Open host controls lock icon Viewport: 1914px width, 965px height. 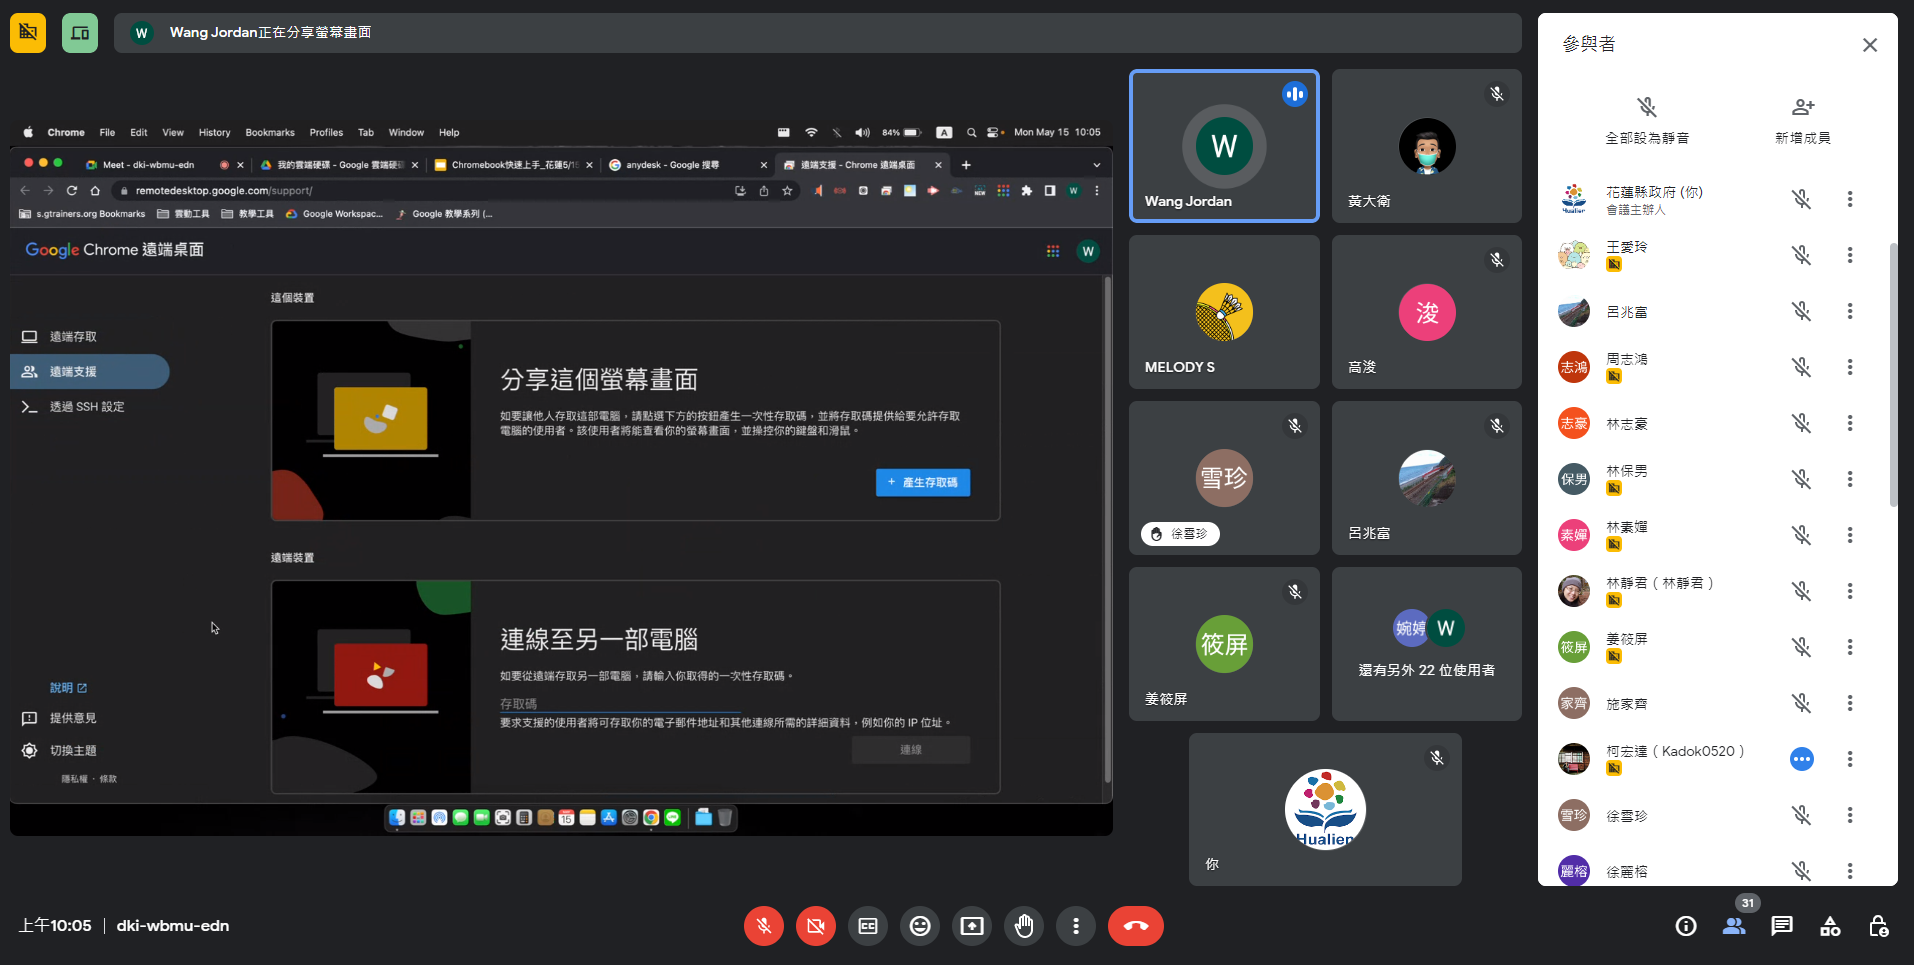pyautogui.click(x=1878, y=926)
